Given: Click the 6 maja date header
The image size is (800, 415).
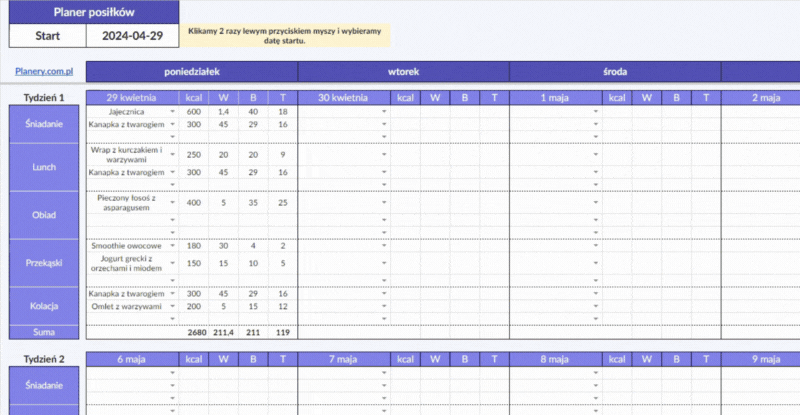Looking at the screenshot, I should click(132, 359).
